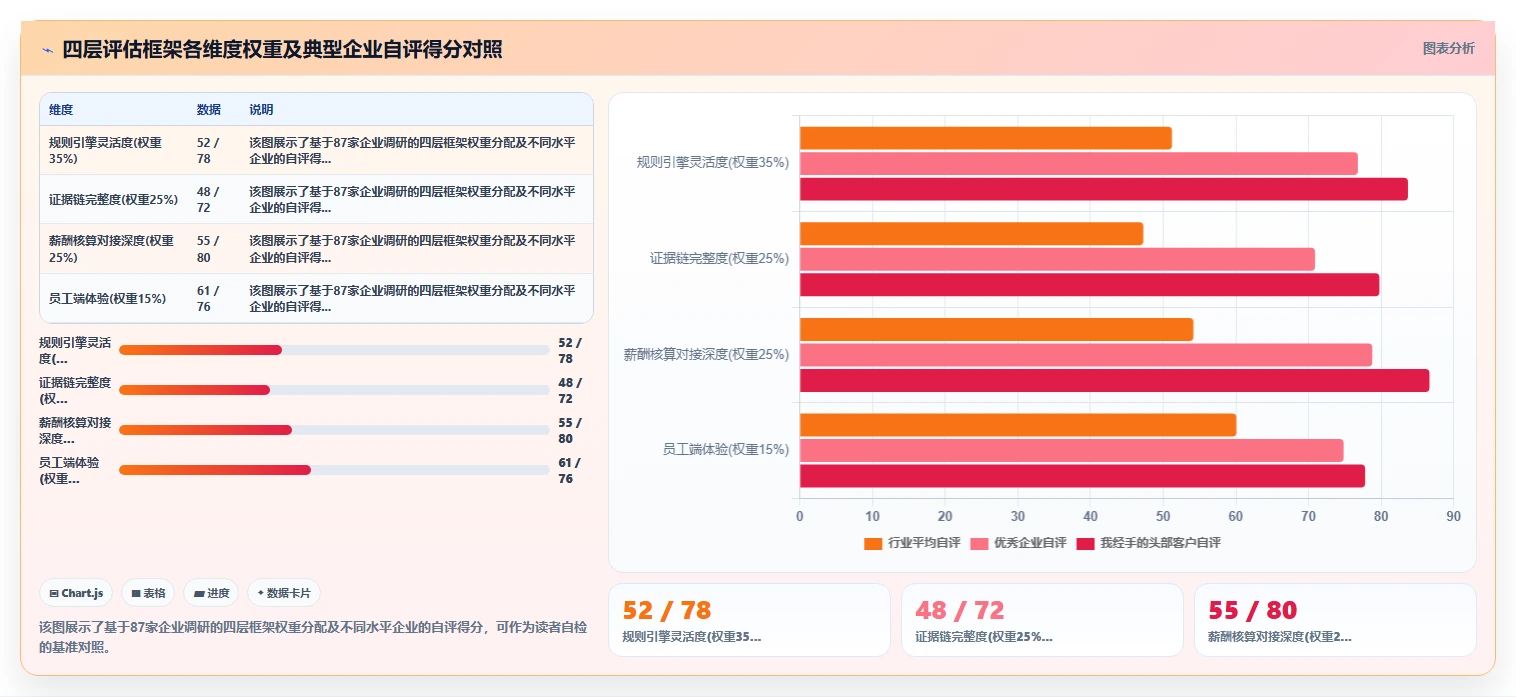Click orange 行业平均 bar for 员工端体验

1018,425
